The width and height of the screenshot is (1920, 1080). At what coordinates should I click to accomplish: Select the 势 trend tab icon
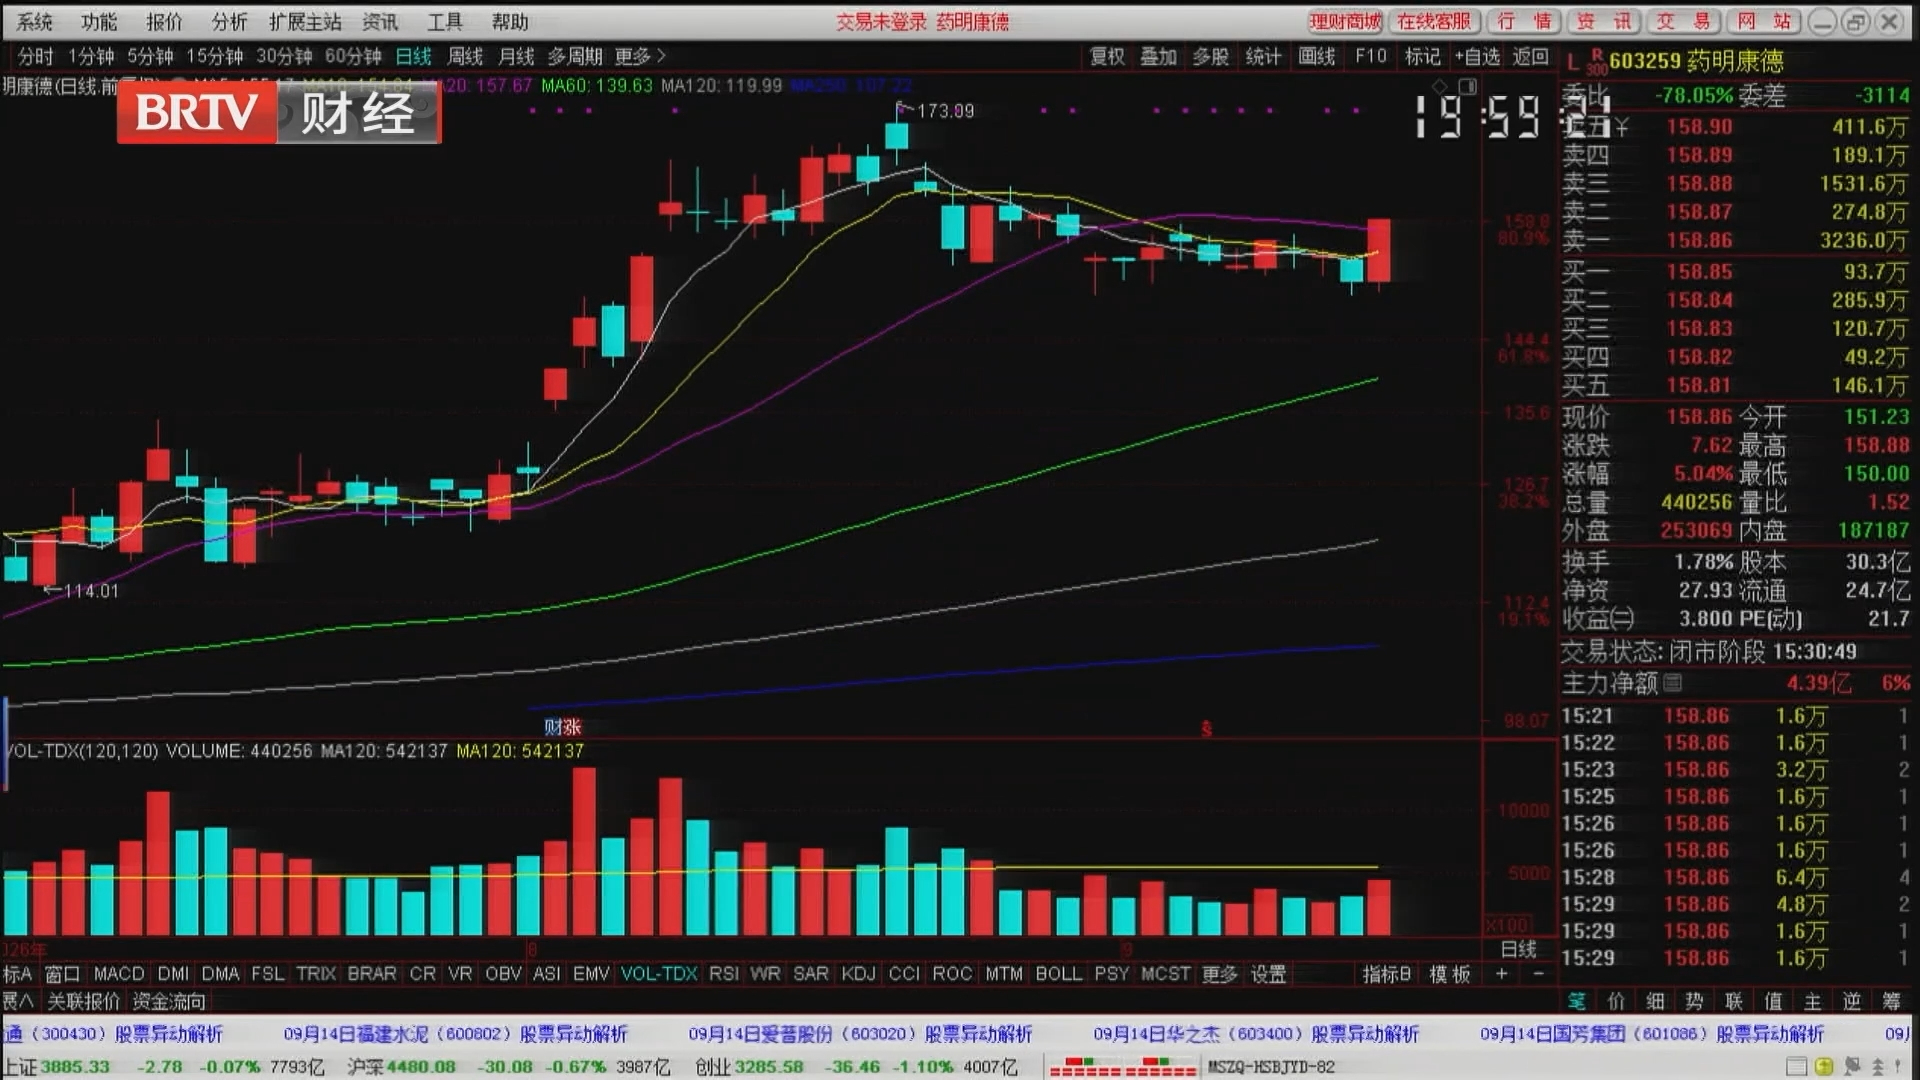pyautogui.click(x=1695, y=1001)
